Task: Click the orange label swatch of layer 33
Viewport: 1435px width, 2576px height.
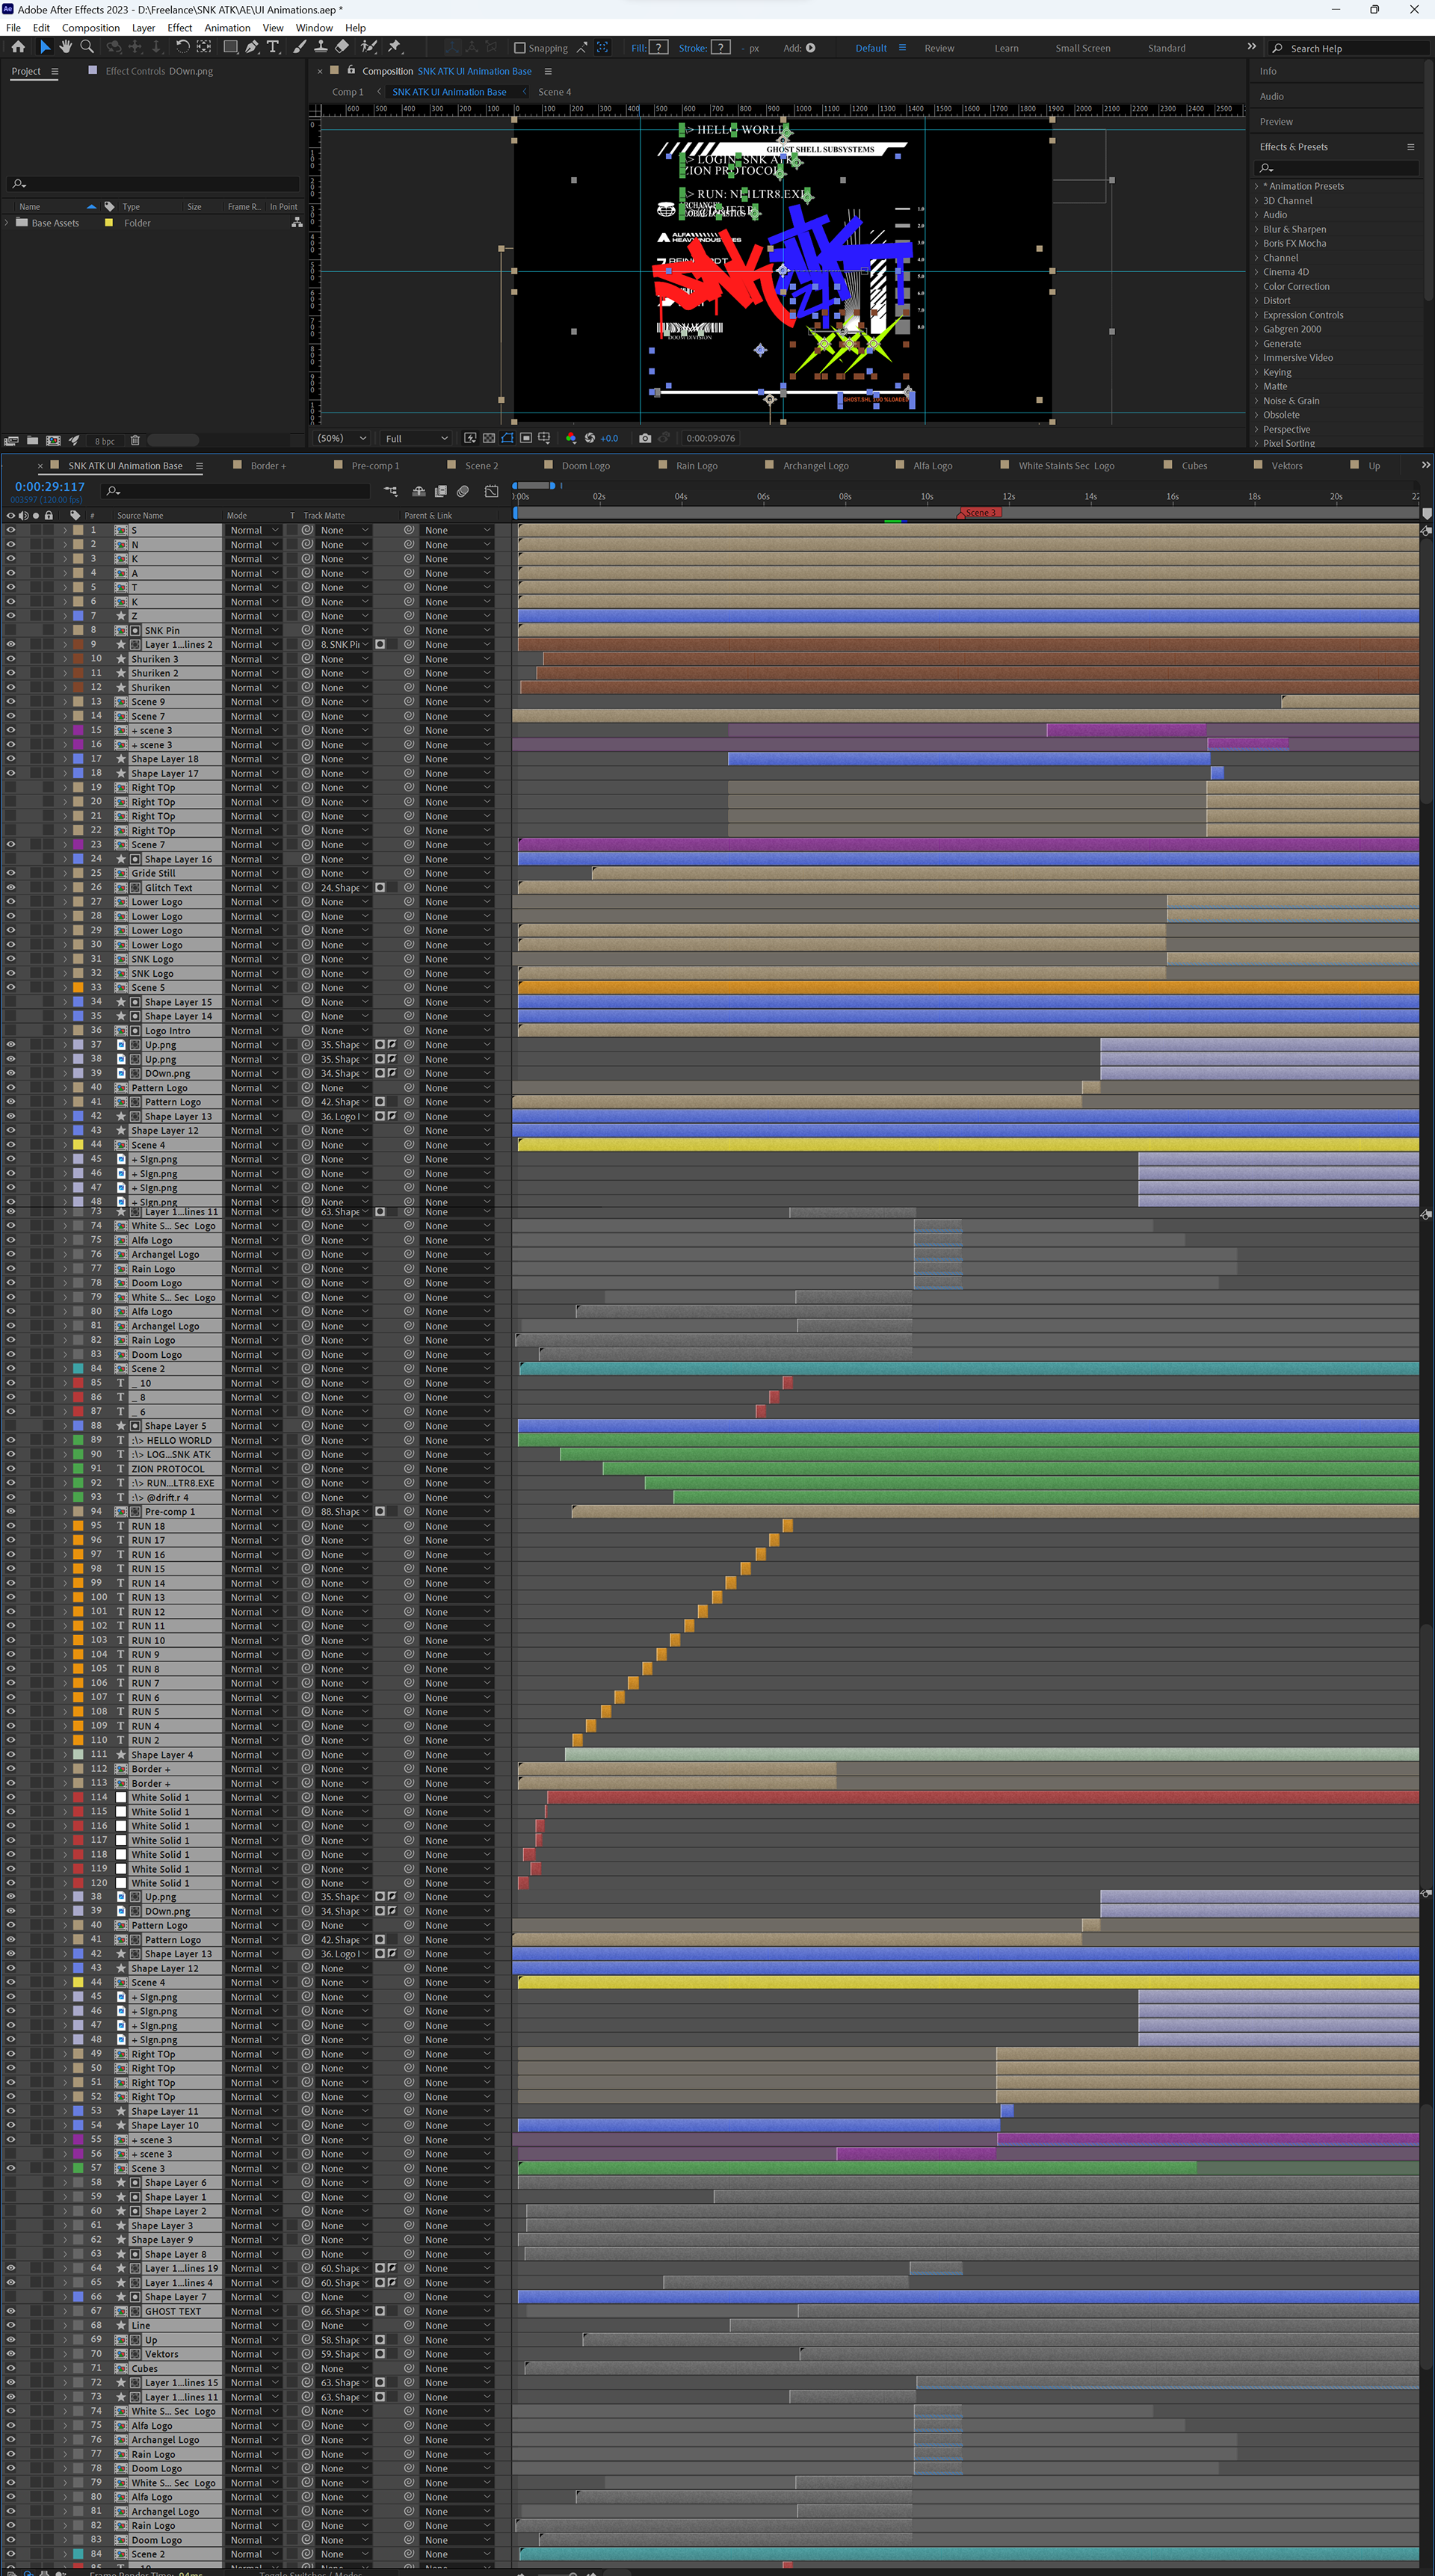Action: click(78, 988)
